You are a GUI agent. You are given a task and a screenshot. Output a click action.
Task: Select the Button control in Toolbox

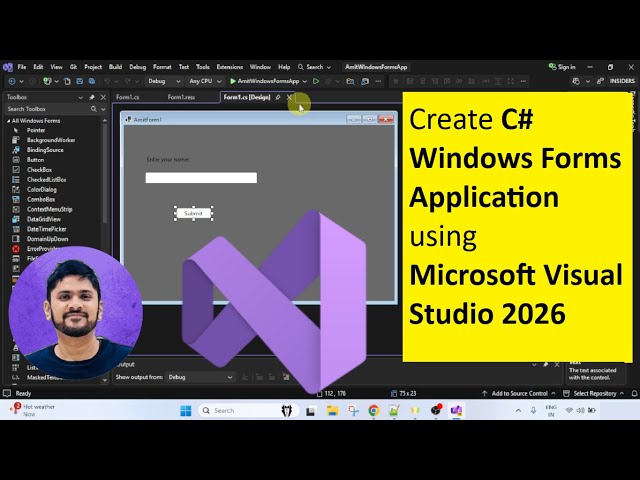click(x=36, y=160)
